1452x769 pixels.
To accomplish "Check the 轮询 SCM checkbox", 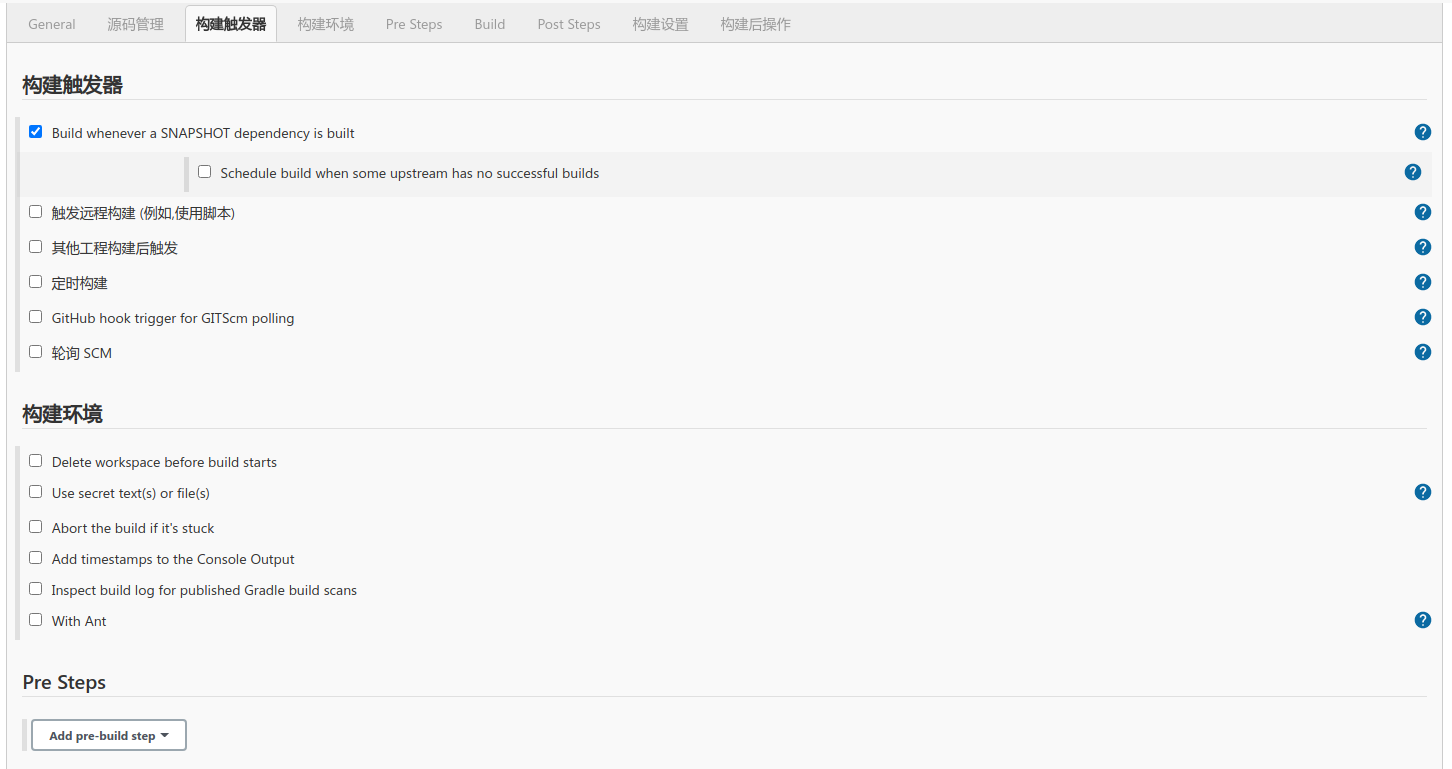I will [36, 352].
